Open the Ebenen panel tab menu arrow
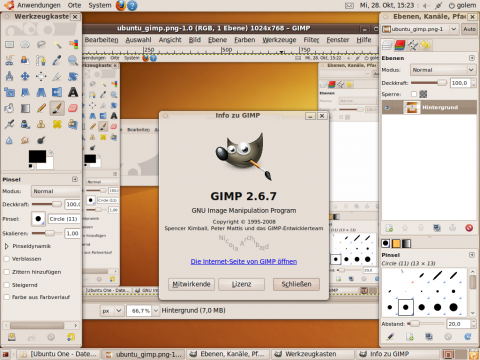Image resolution: width=480 pixels, height=360 pixels. click(472, 58)
